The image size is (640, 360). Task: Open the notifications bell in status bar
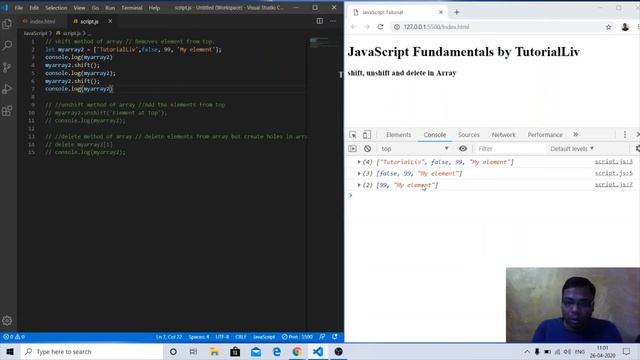coord(335,337)
